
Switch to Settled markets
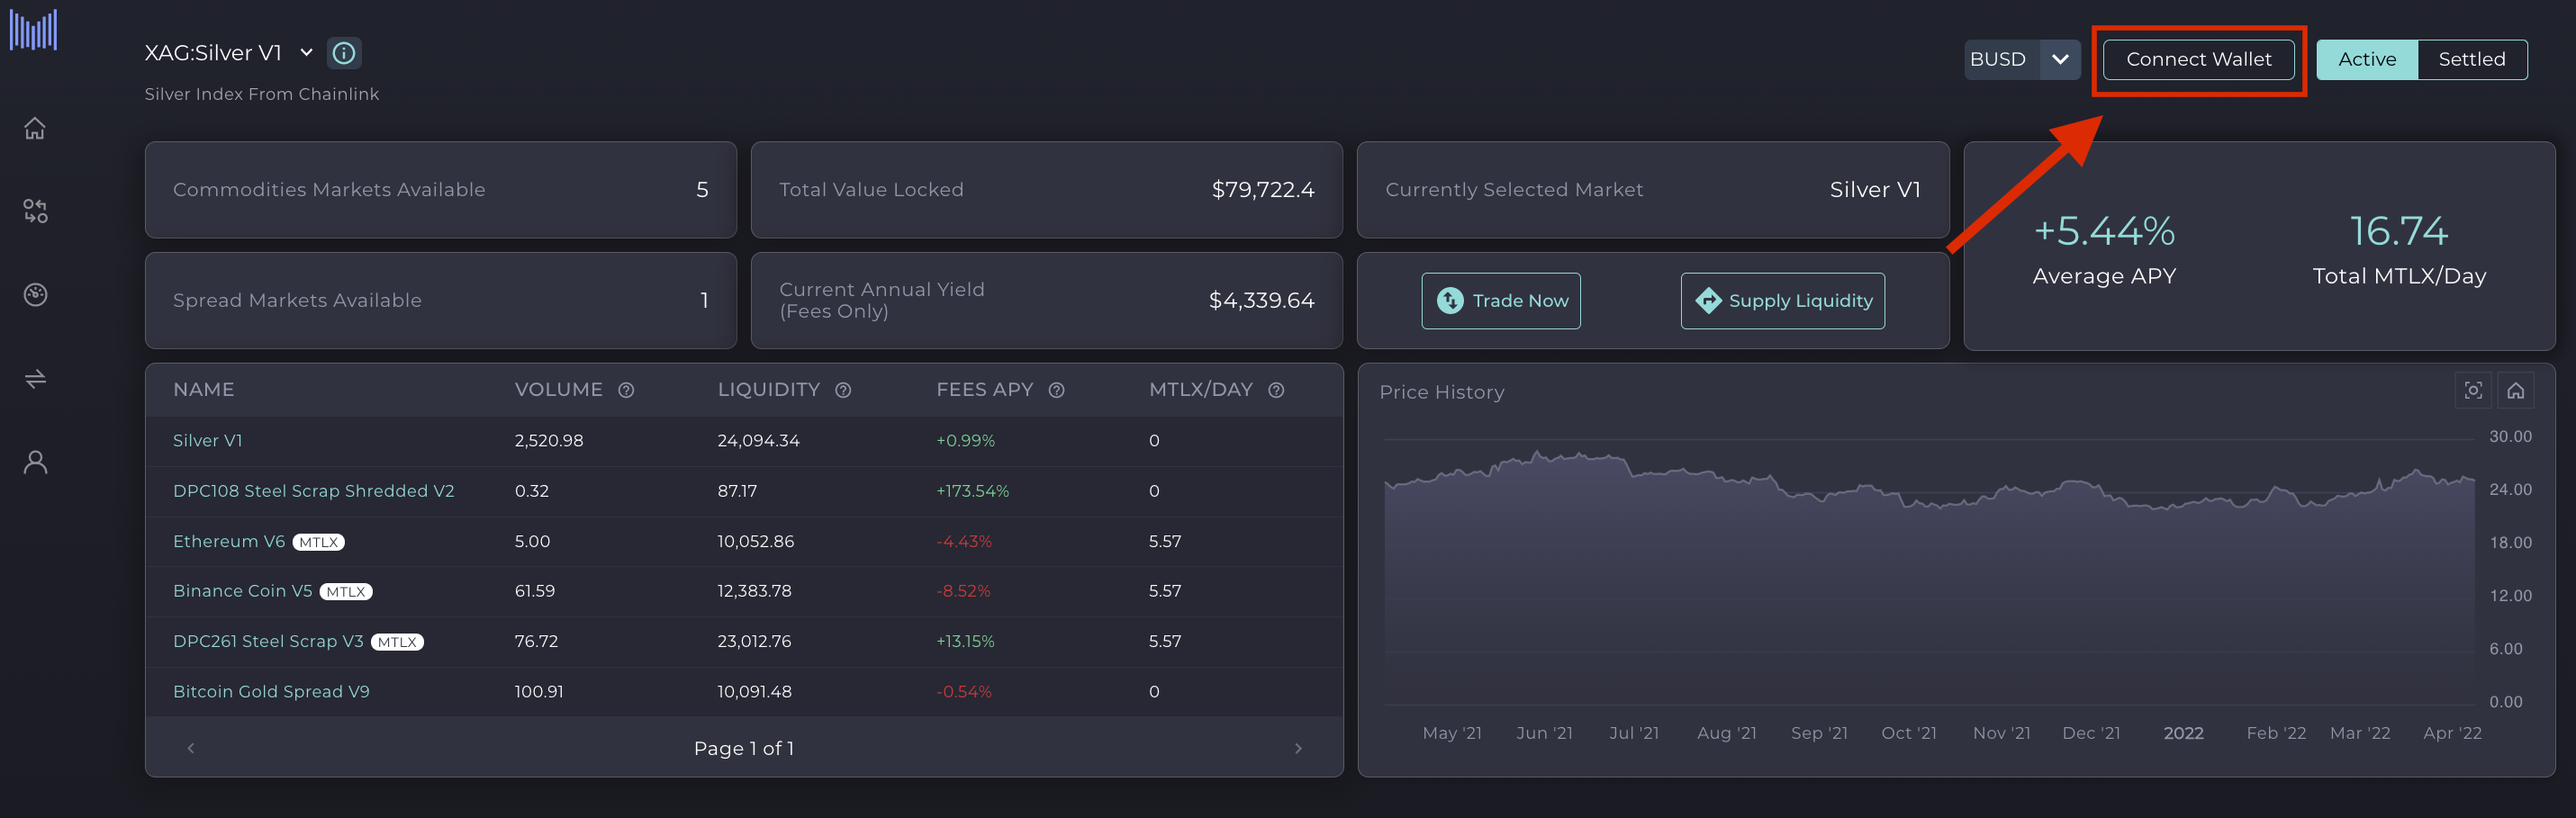[2471, 59]
